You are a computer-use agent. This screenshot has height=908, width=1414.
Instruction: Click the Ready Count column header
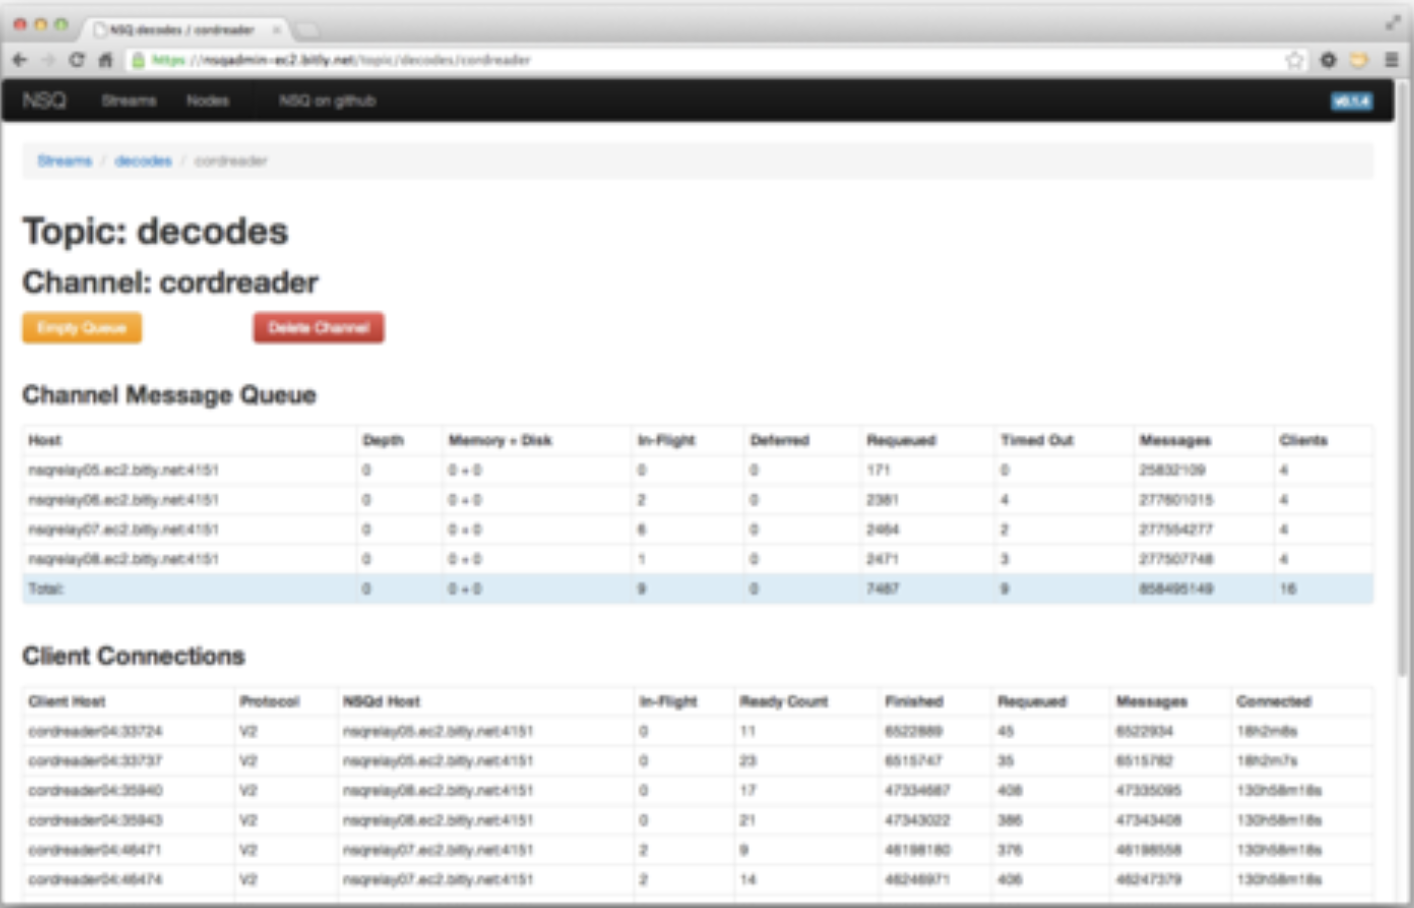coord(784,701)
